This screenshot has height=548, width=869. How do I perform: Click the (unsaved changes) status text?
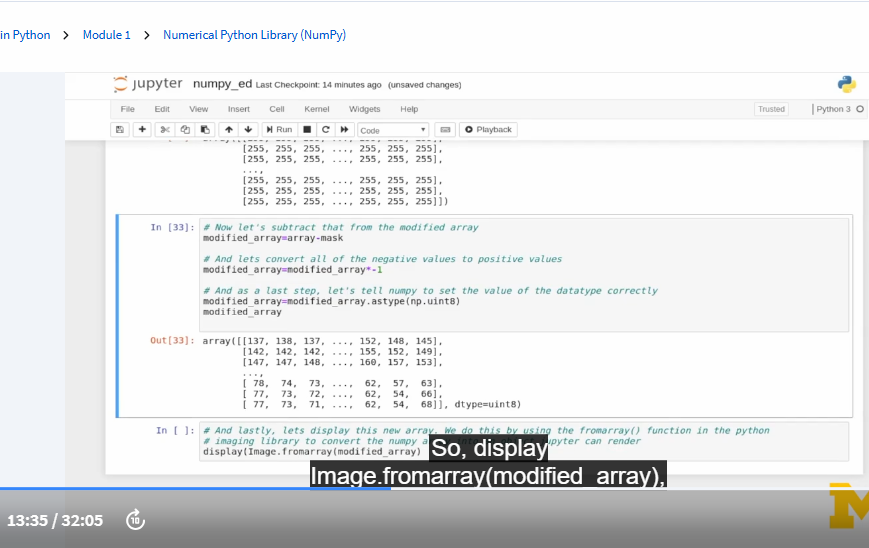[x=425, y=85]
